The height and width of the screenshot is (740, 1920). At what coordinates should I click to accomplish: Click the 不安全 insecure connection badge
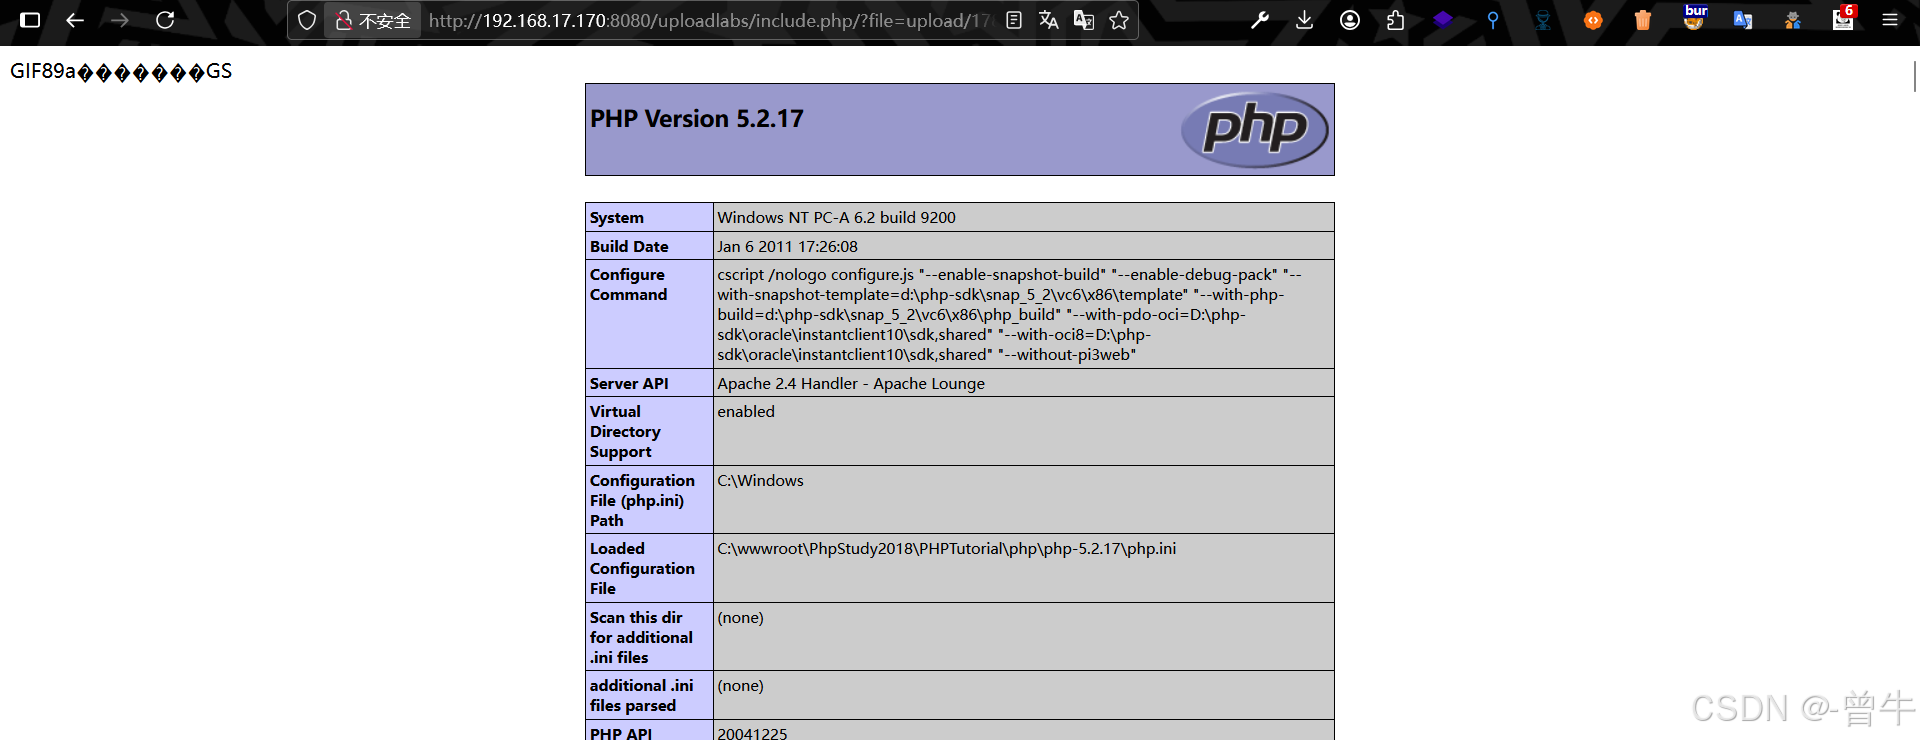pos(373,20)
